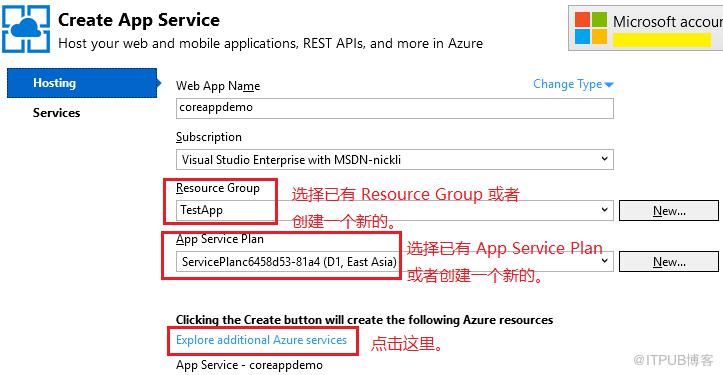Click the Create App Service heading
This screenshot has height=375, width=723.
[139, 20]
